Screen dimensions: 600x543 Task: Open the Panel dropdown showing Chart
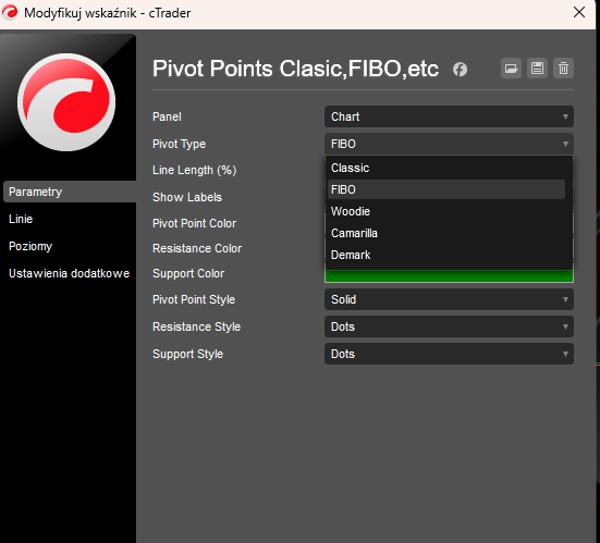[449, 117]
